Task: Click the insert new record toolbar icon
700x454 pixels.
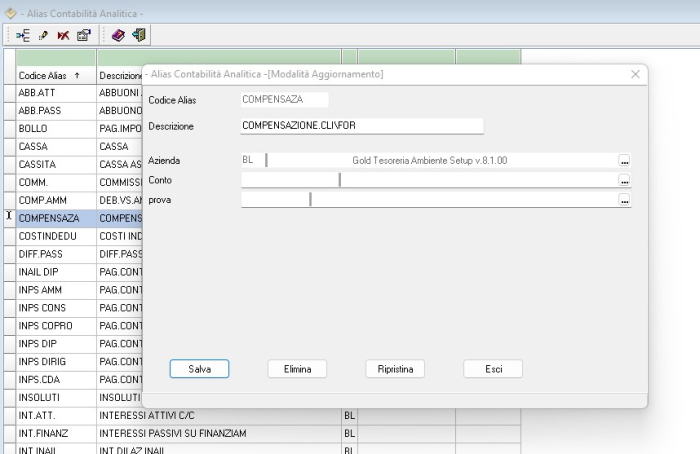Action: pos(23,35)
